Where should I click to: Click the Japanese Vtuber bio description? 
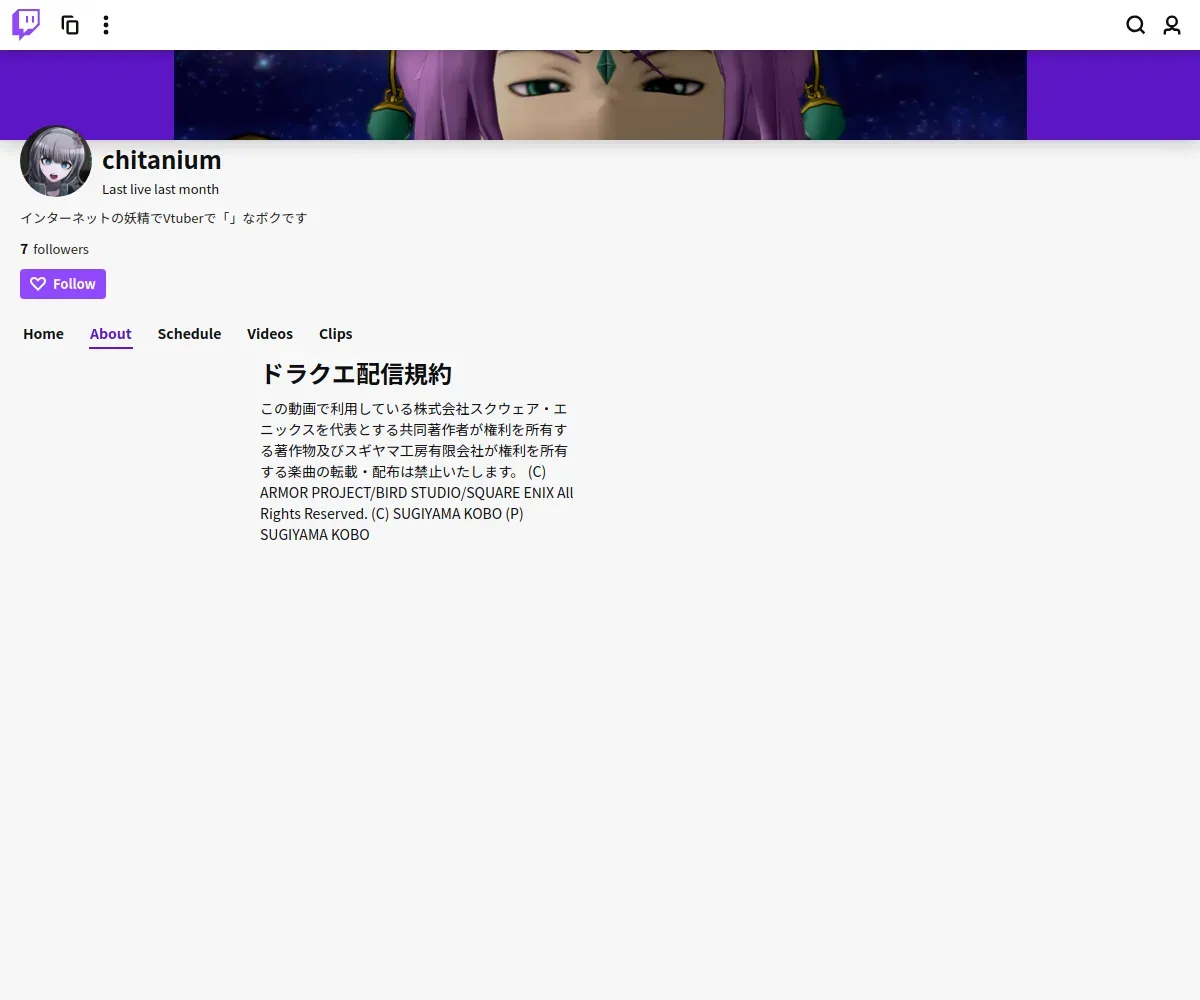pos(164,217)
